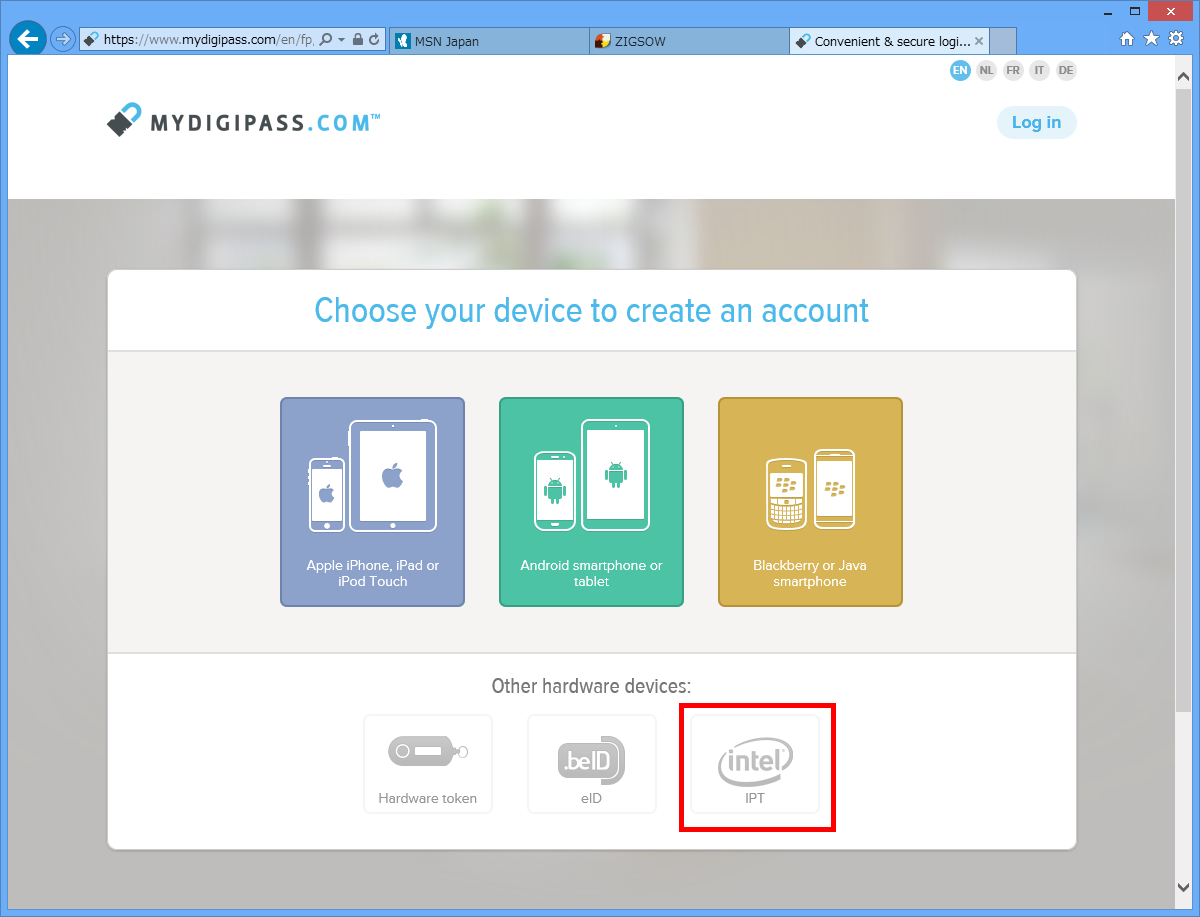
Task: Click the security lock icon in address bar
Action: tap(358, 40)
